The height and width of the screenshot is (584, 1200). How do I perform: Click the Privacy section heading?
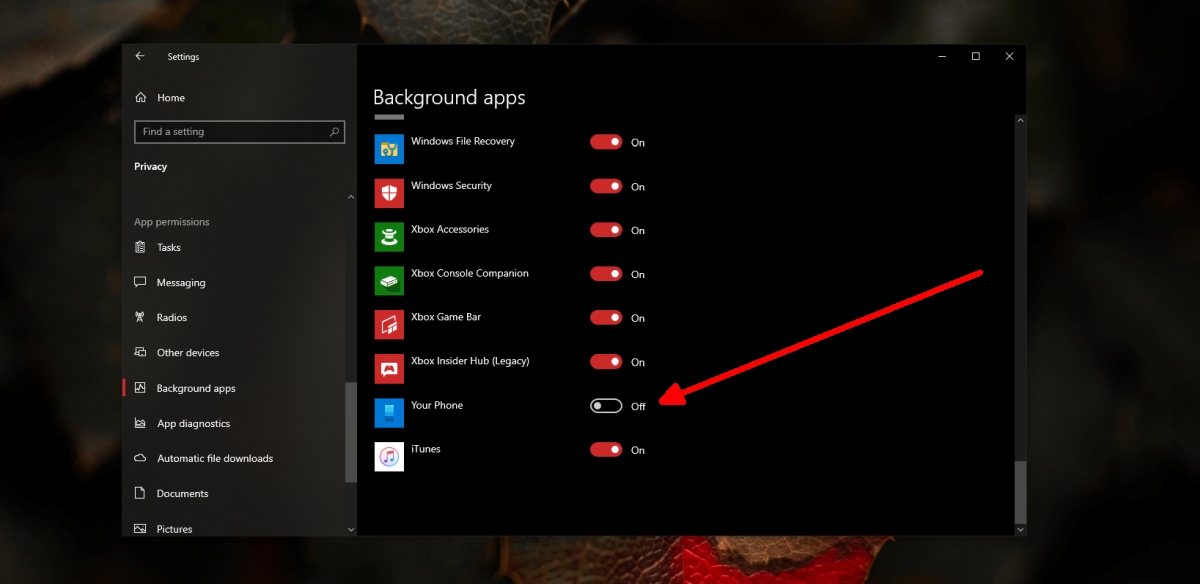(151, 167)
